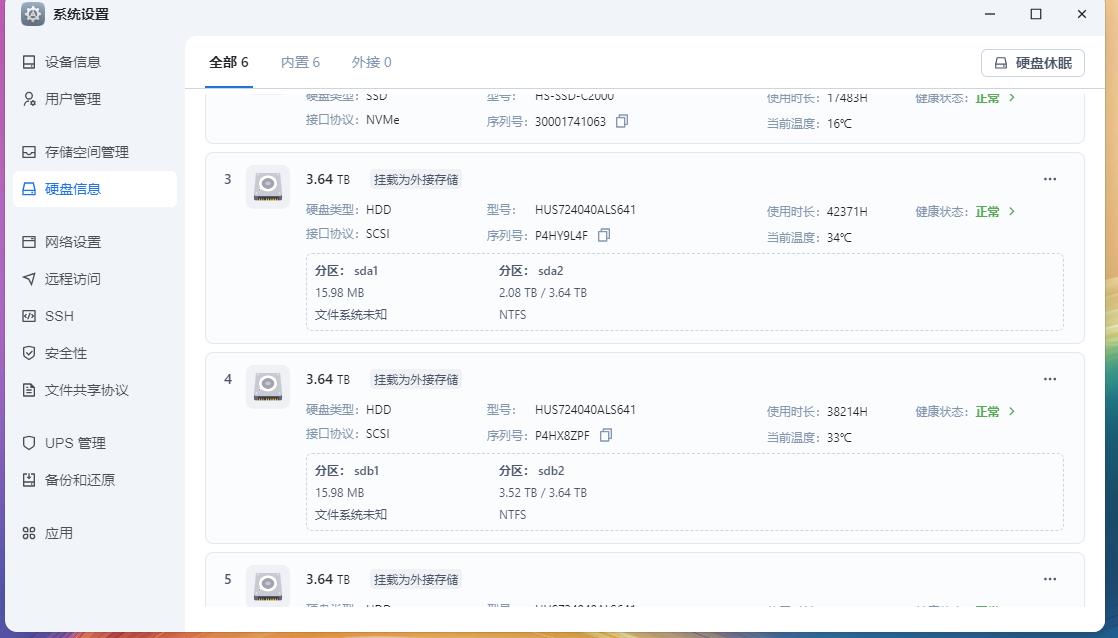Go to 存储空间管理 page
Screen dimensions: 1118x638
[x=95, y=152]
